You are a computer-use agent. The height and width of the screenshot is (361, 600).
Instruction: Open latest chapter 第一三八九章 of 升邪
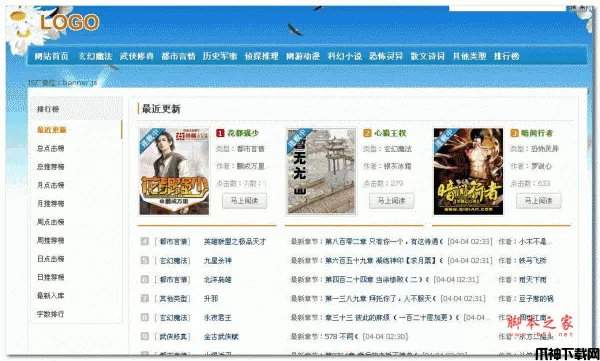pos(380,299)
